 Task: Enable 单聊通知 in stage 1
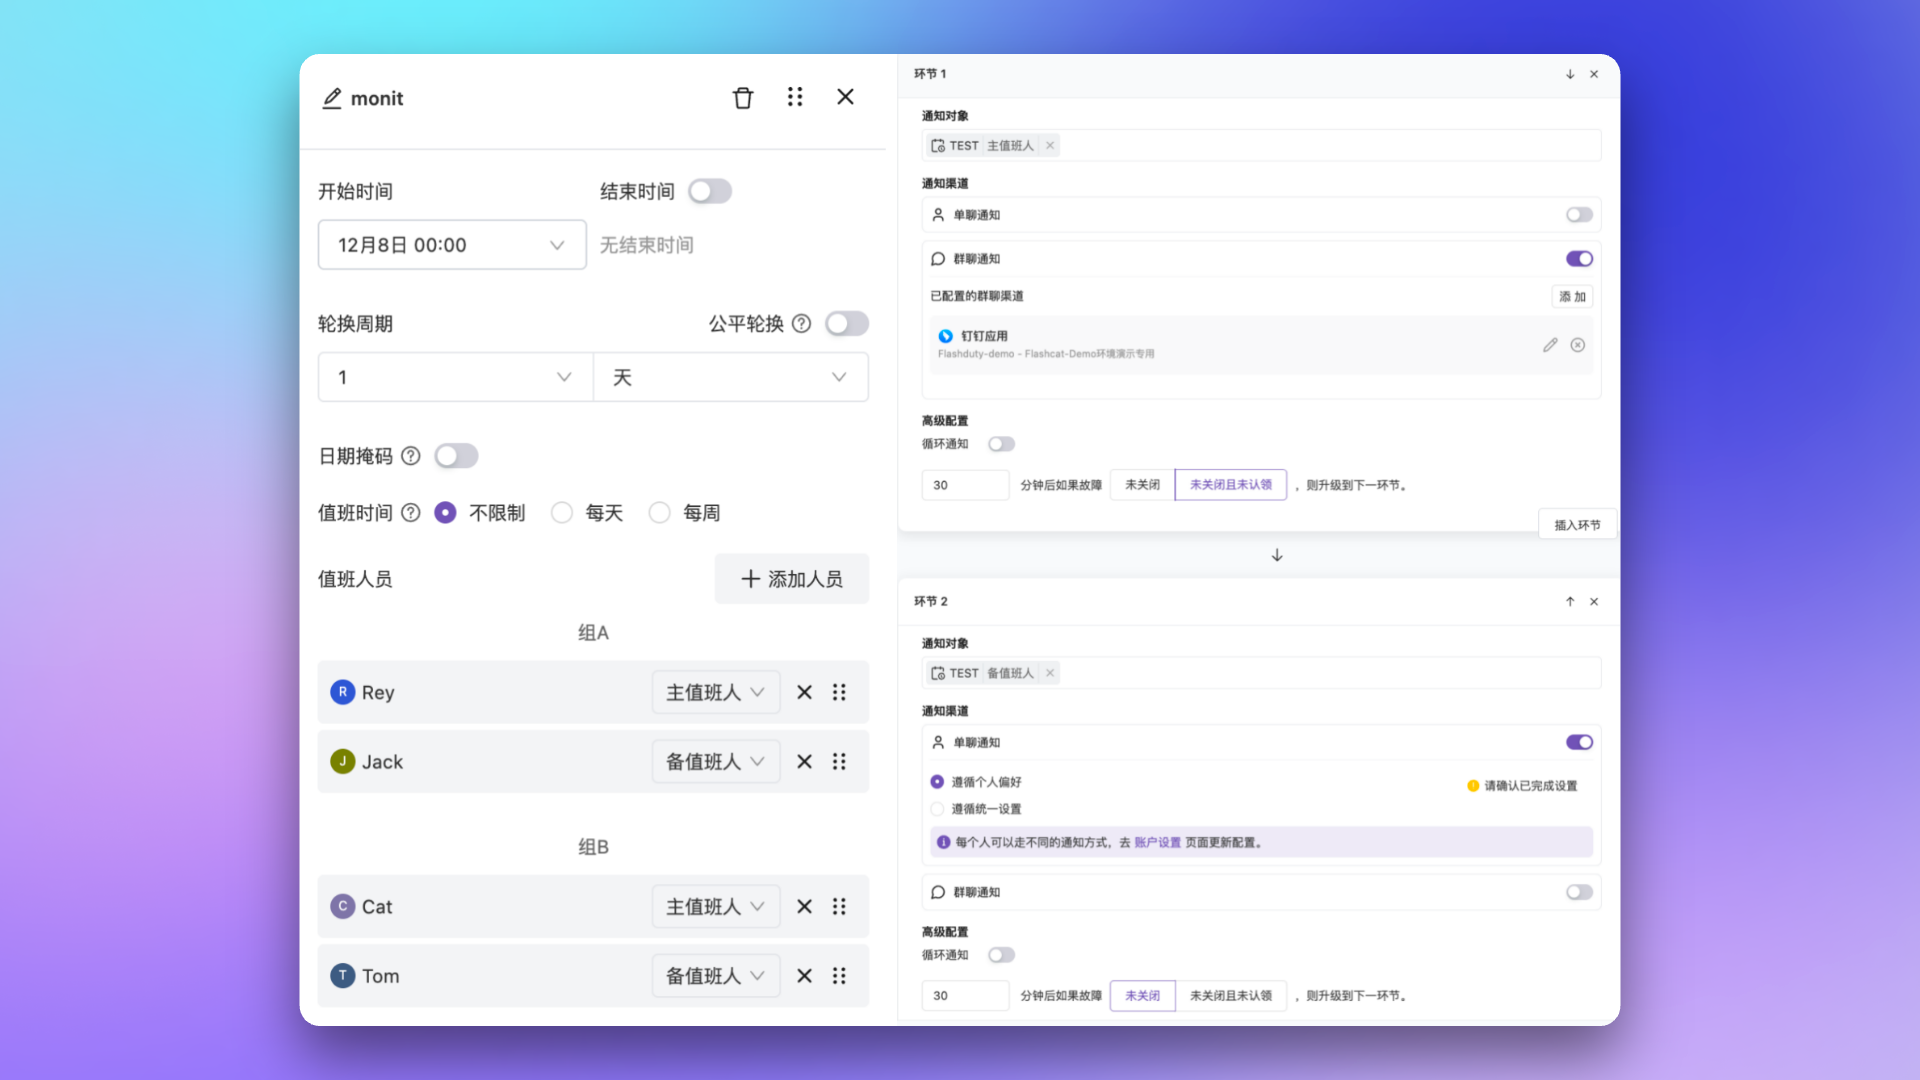point(1579,215)
